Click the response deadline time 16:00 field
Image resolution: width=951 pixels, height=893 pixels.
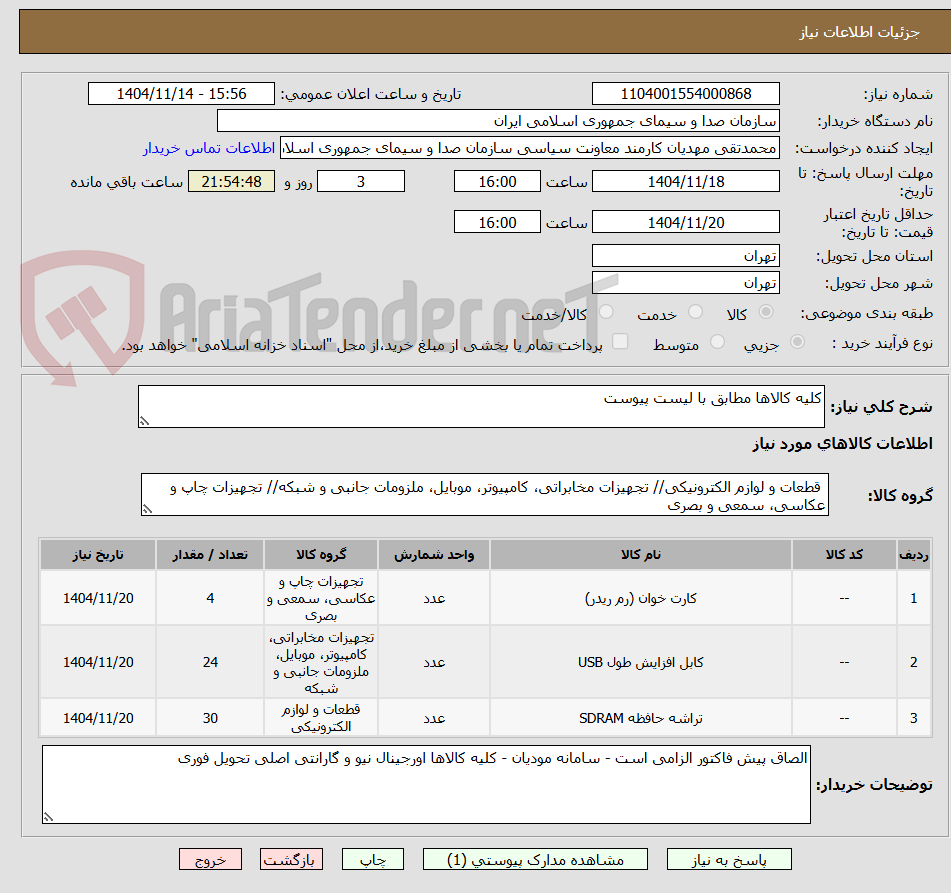pyautogui.click(x=497, y=181)
